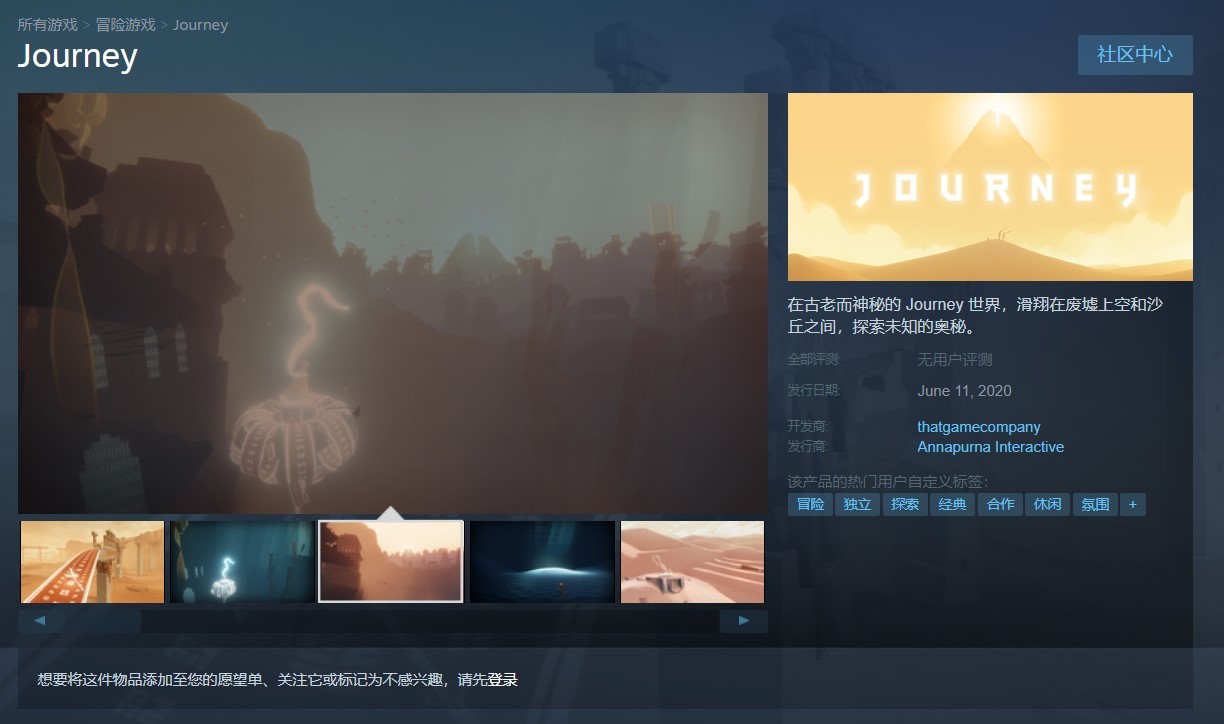Click the main screenshot preview image
This screenshot has width=1224, height=724.
pos(393,303)
